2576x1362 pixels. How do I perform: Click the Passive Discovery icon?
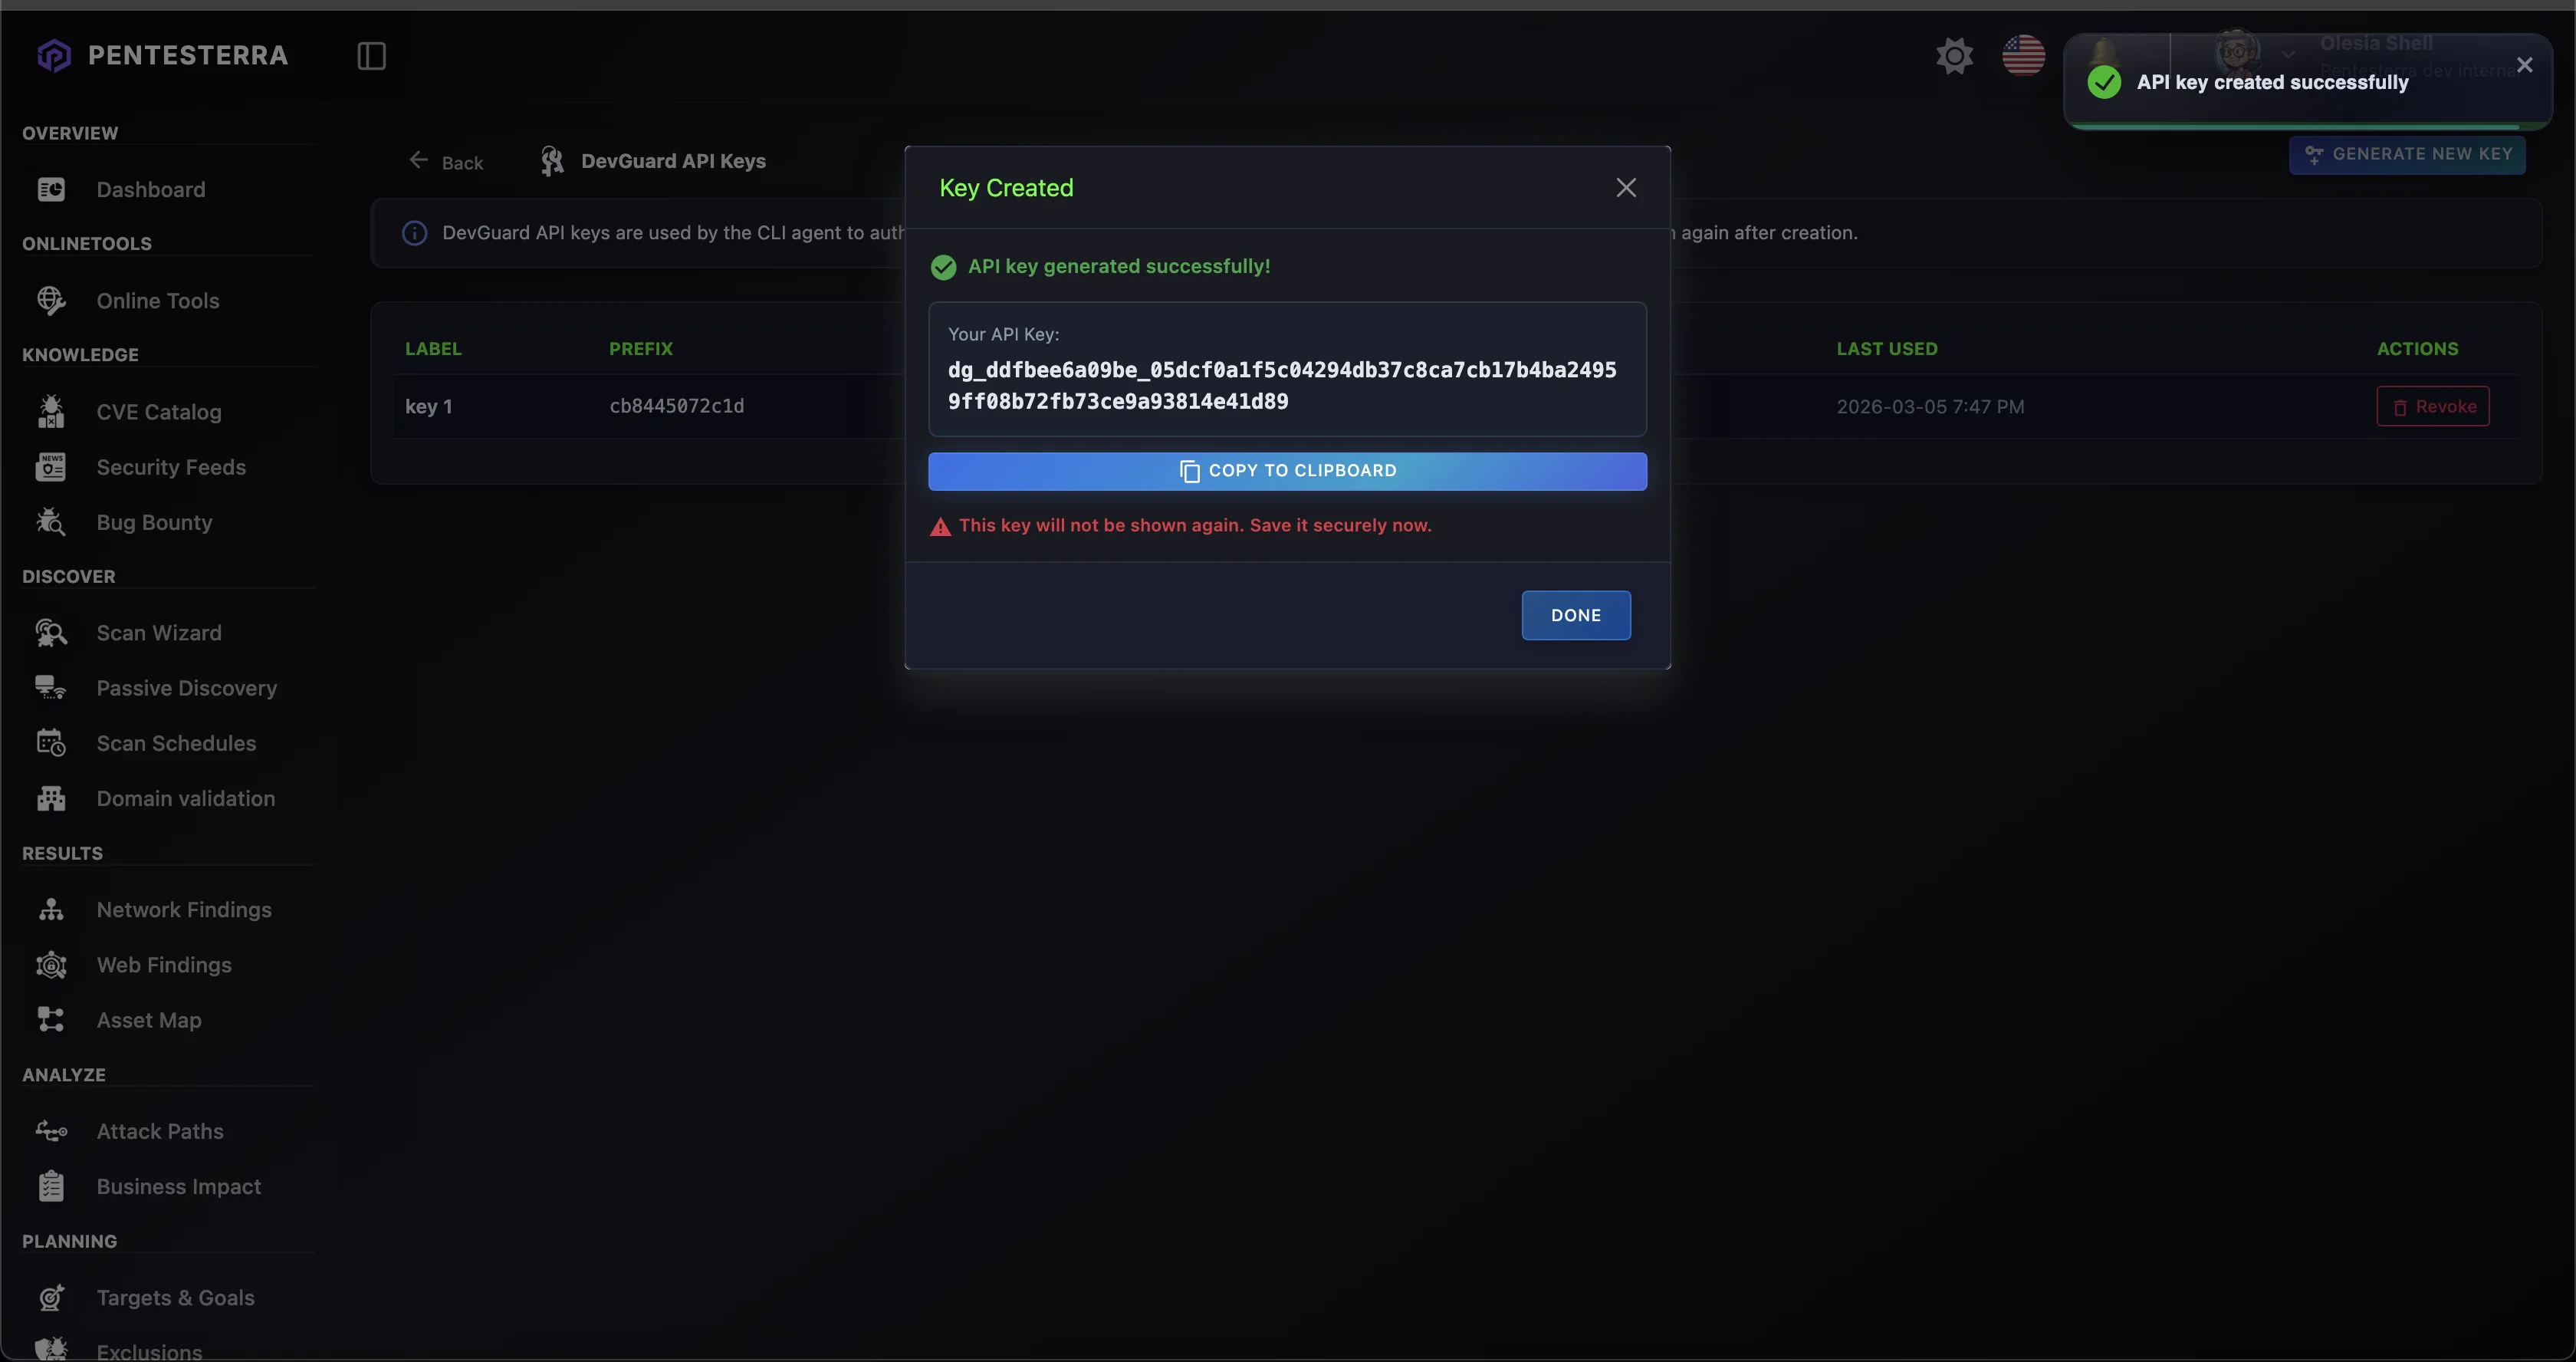(51, 688)
